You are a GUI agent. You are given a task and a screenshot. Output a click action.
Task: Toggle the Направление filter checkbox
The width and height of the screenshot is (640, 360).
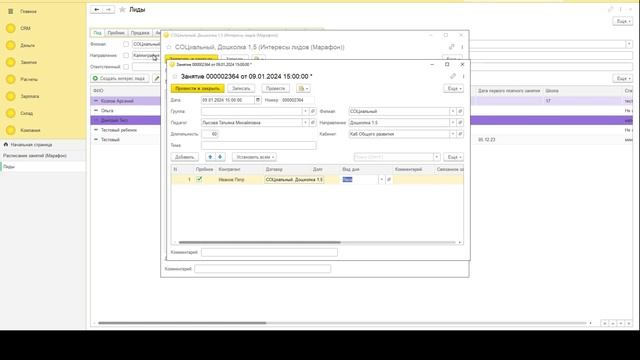click(x=126, y=55)
